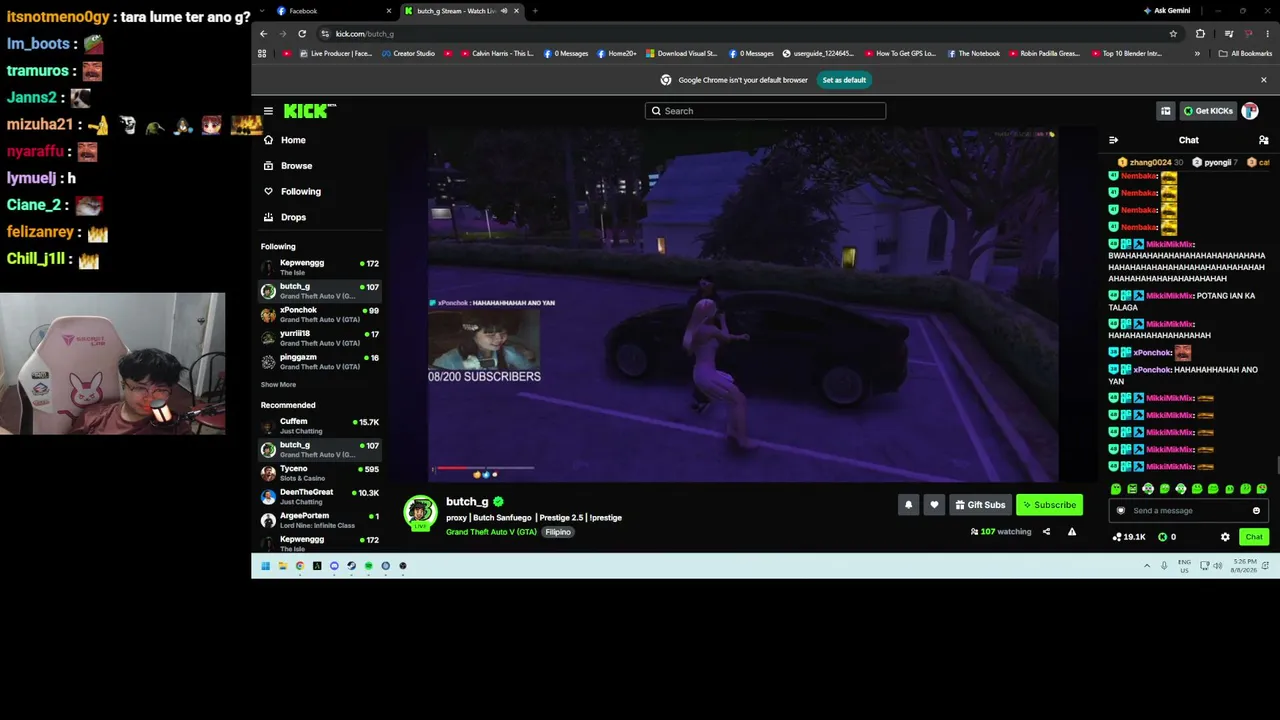Screen dimensions: 1280x720
Task: Open the user profile avatar menu
Action: [1250, 111]
